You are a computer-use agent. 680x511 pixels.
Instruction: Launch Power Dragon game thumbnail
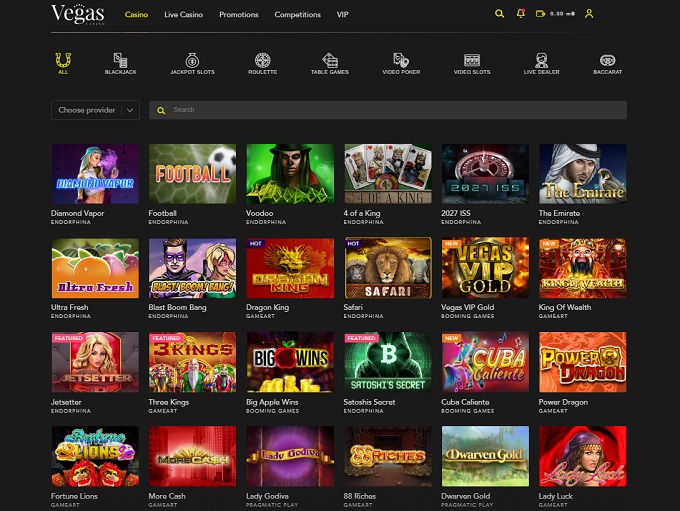(x=582, y=362)
